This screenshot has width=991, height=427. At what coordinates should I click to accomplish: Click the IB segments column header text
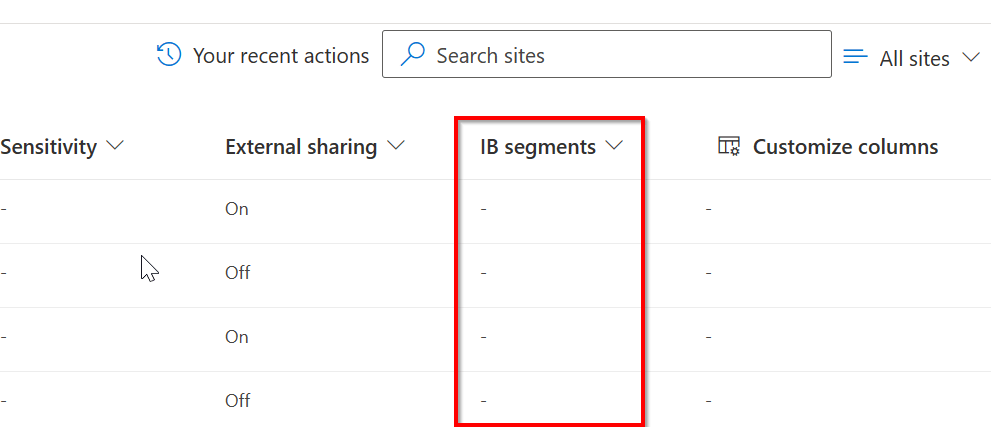[x=538, y=147]
